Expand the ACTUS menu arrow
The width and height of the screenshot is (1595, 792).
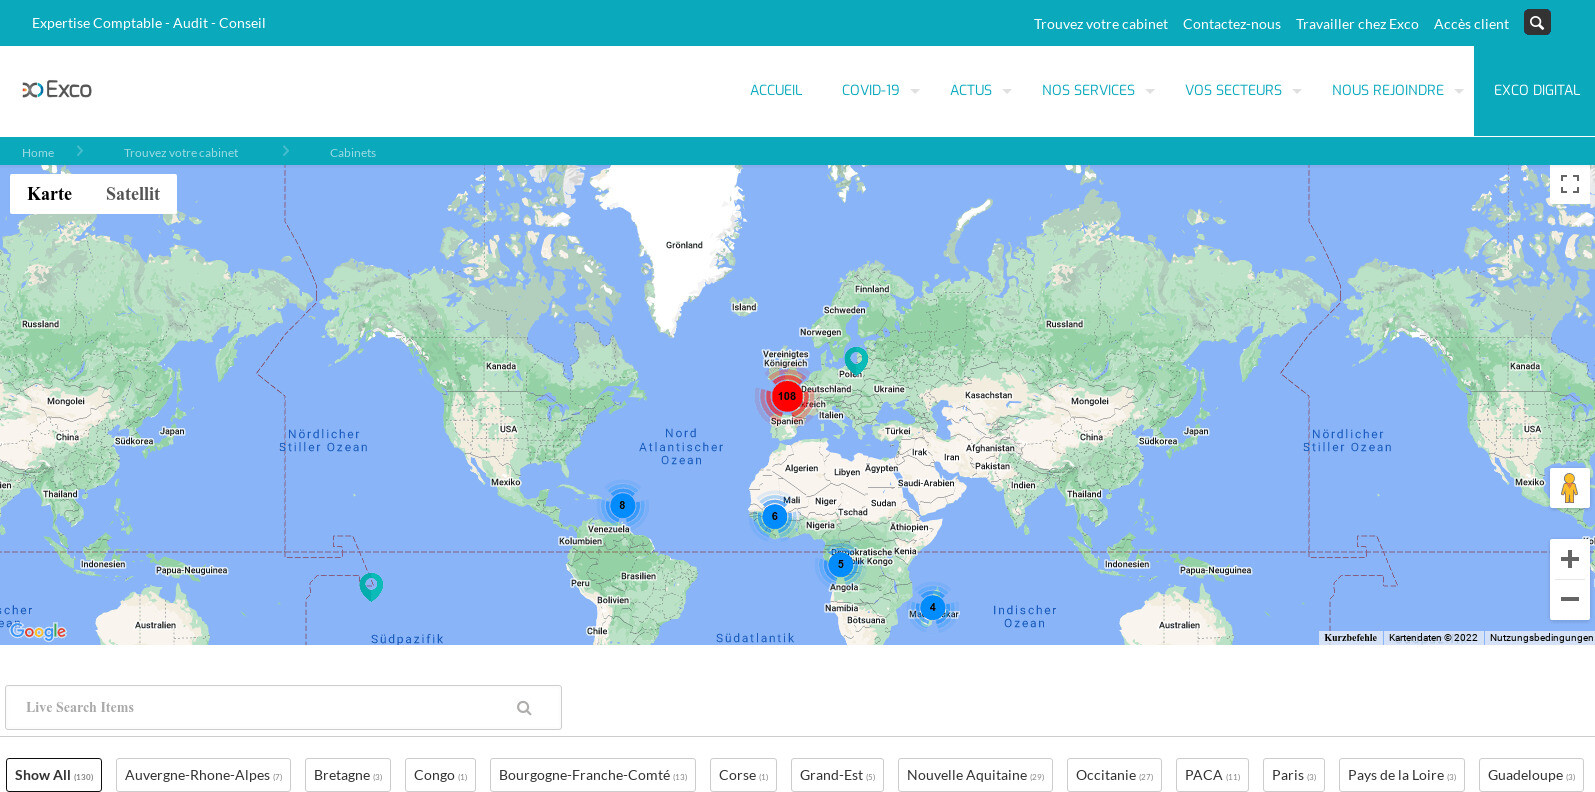(1007, 91)
